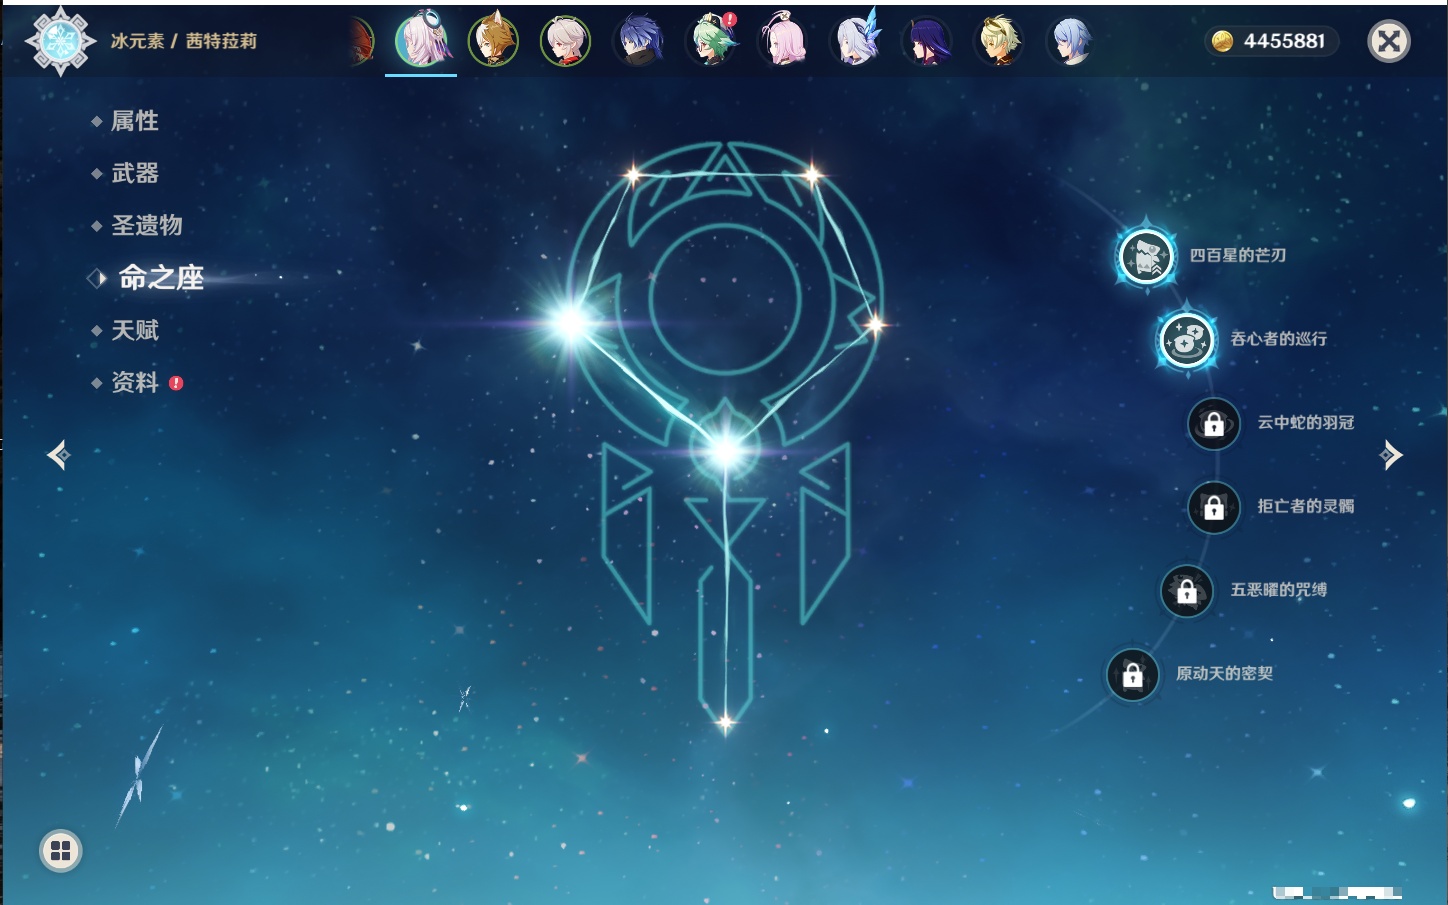Open the 四百星的芒刃 constellation icon

coord(1146,256)
